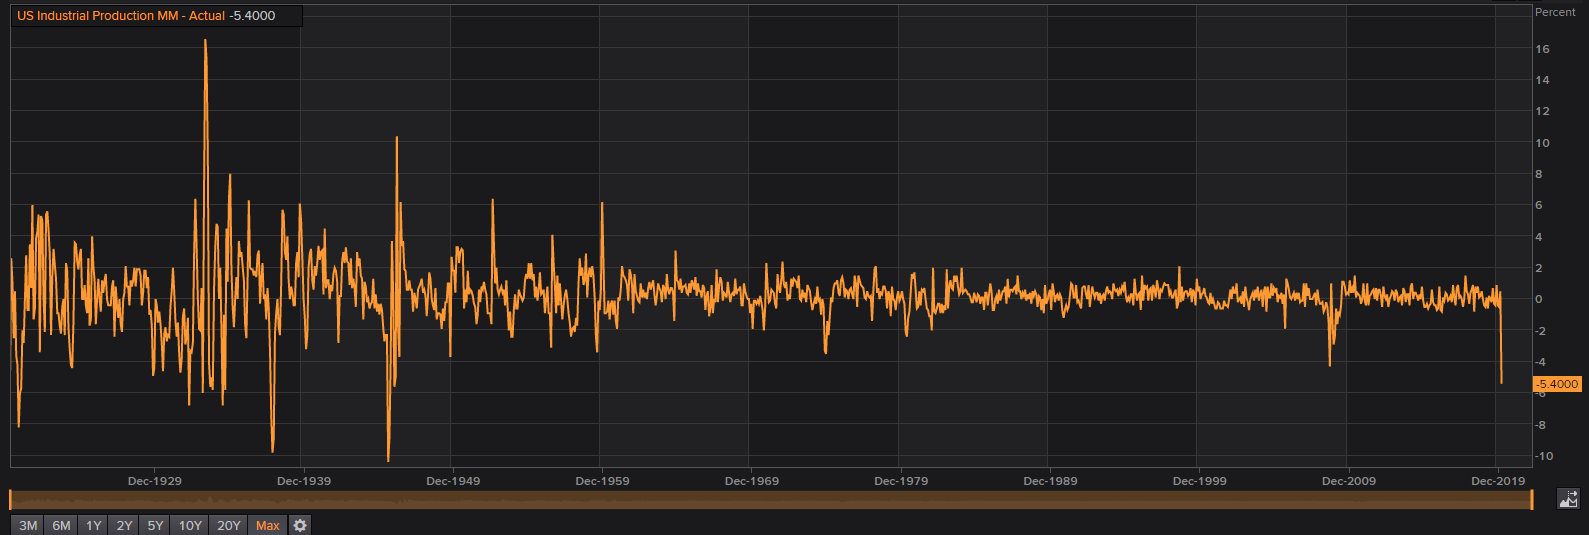Viewport: 1589px width, 535px height.
Task: Click the orange range navigator bar
Action: [x=771, y=500]
